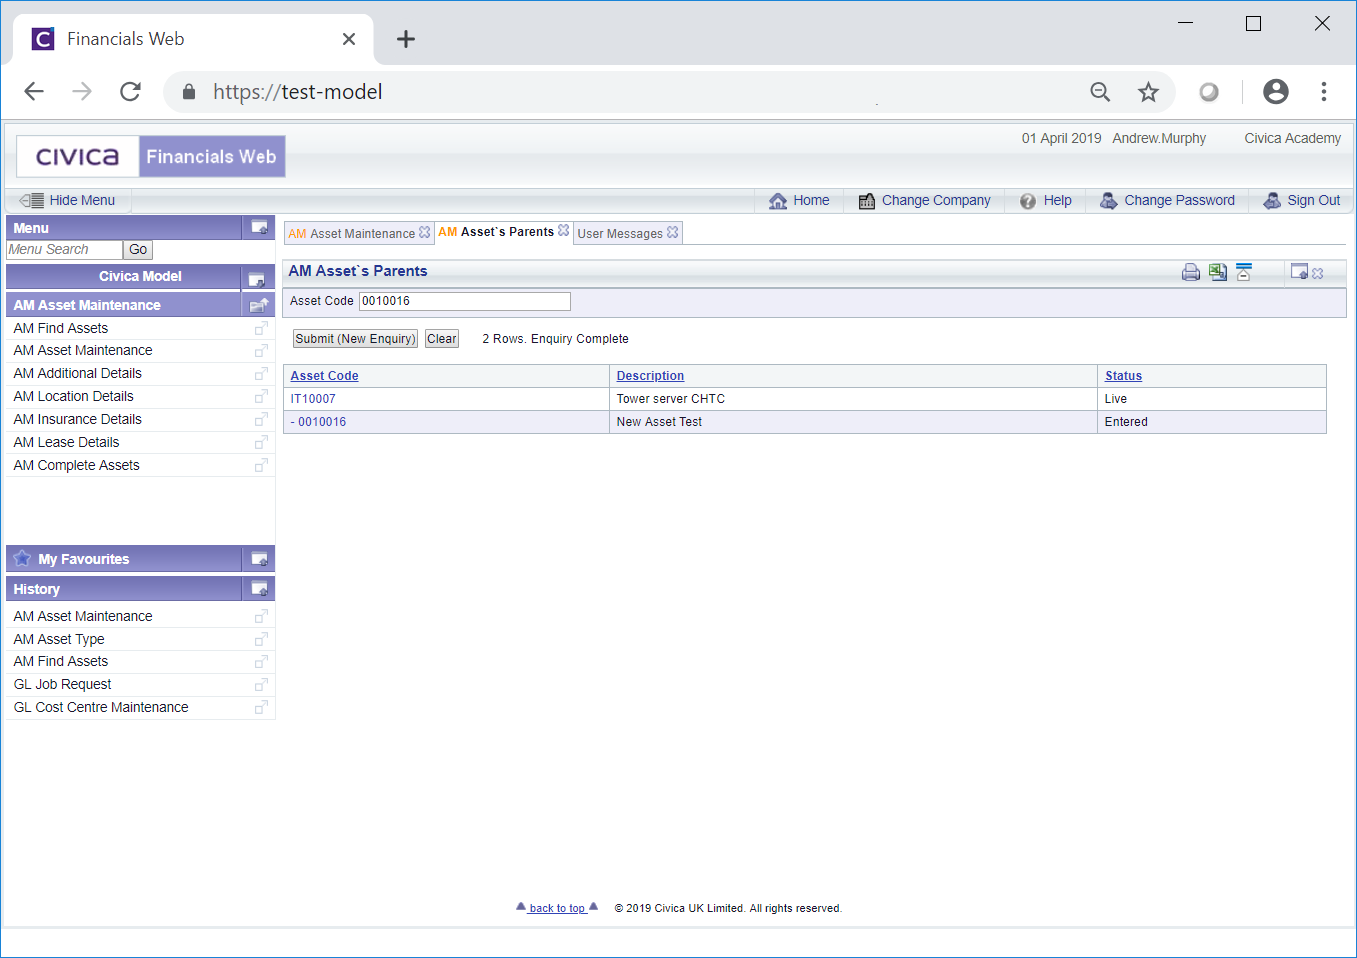
Task: Click the My Favourites star icon
Action: (x=22, y=558)
